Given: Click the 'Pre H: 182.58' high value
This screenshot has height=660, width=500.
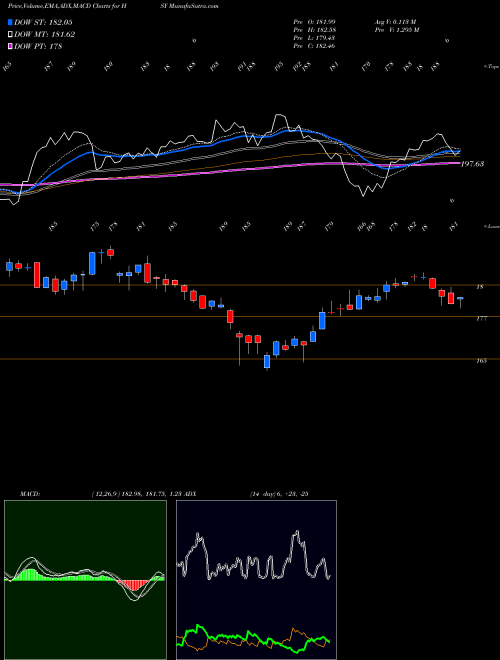Looking at the screenshot, I should coord(314,29).
